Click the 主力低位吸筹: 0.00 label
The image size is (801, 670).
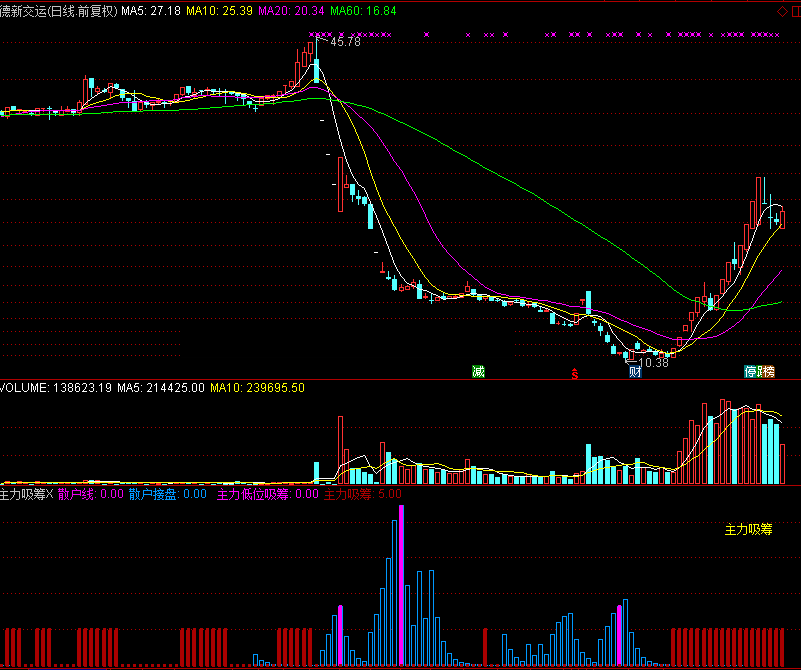268,494
